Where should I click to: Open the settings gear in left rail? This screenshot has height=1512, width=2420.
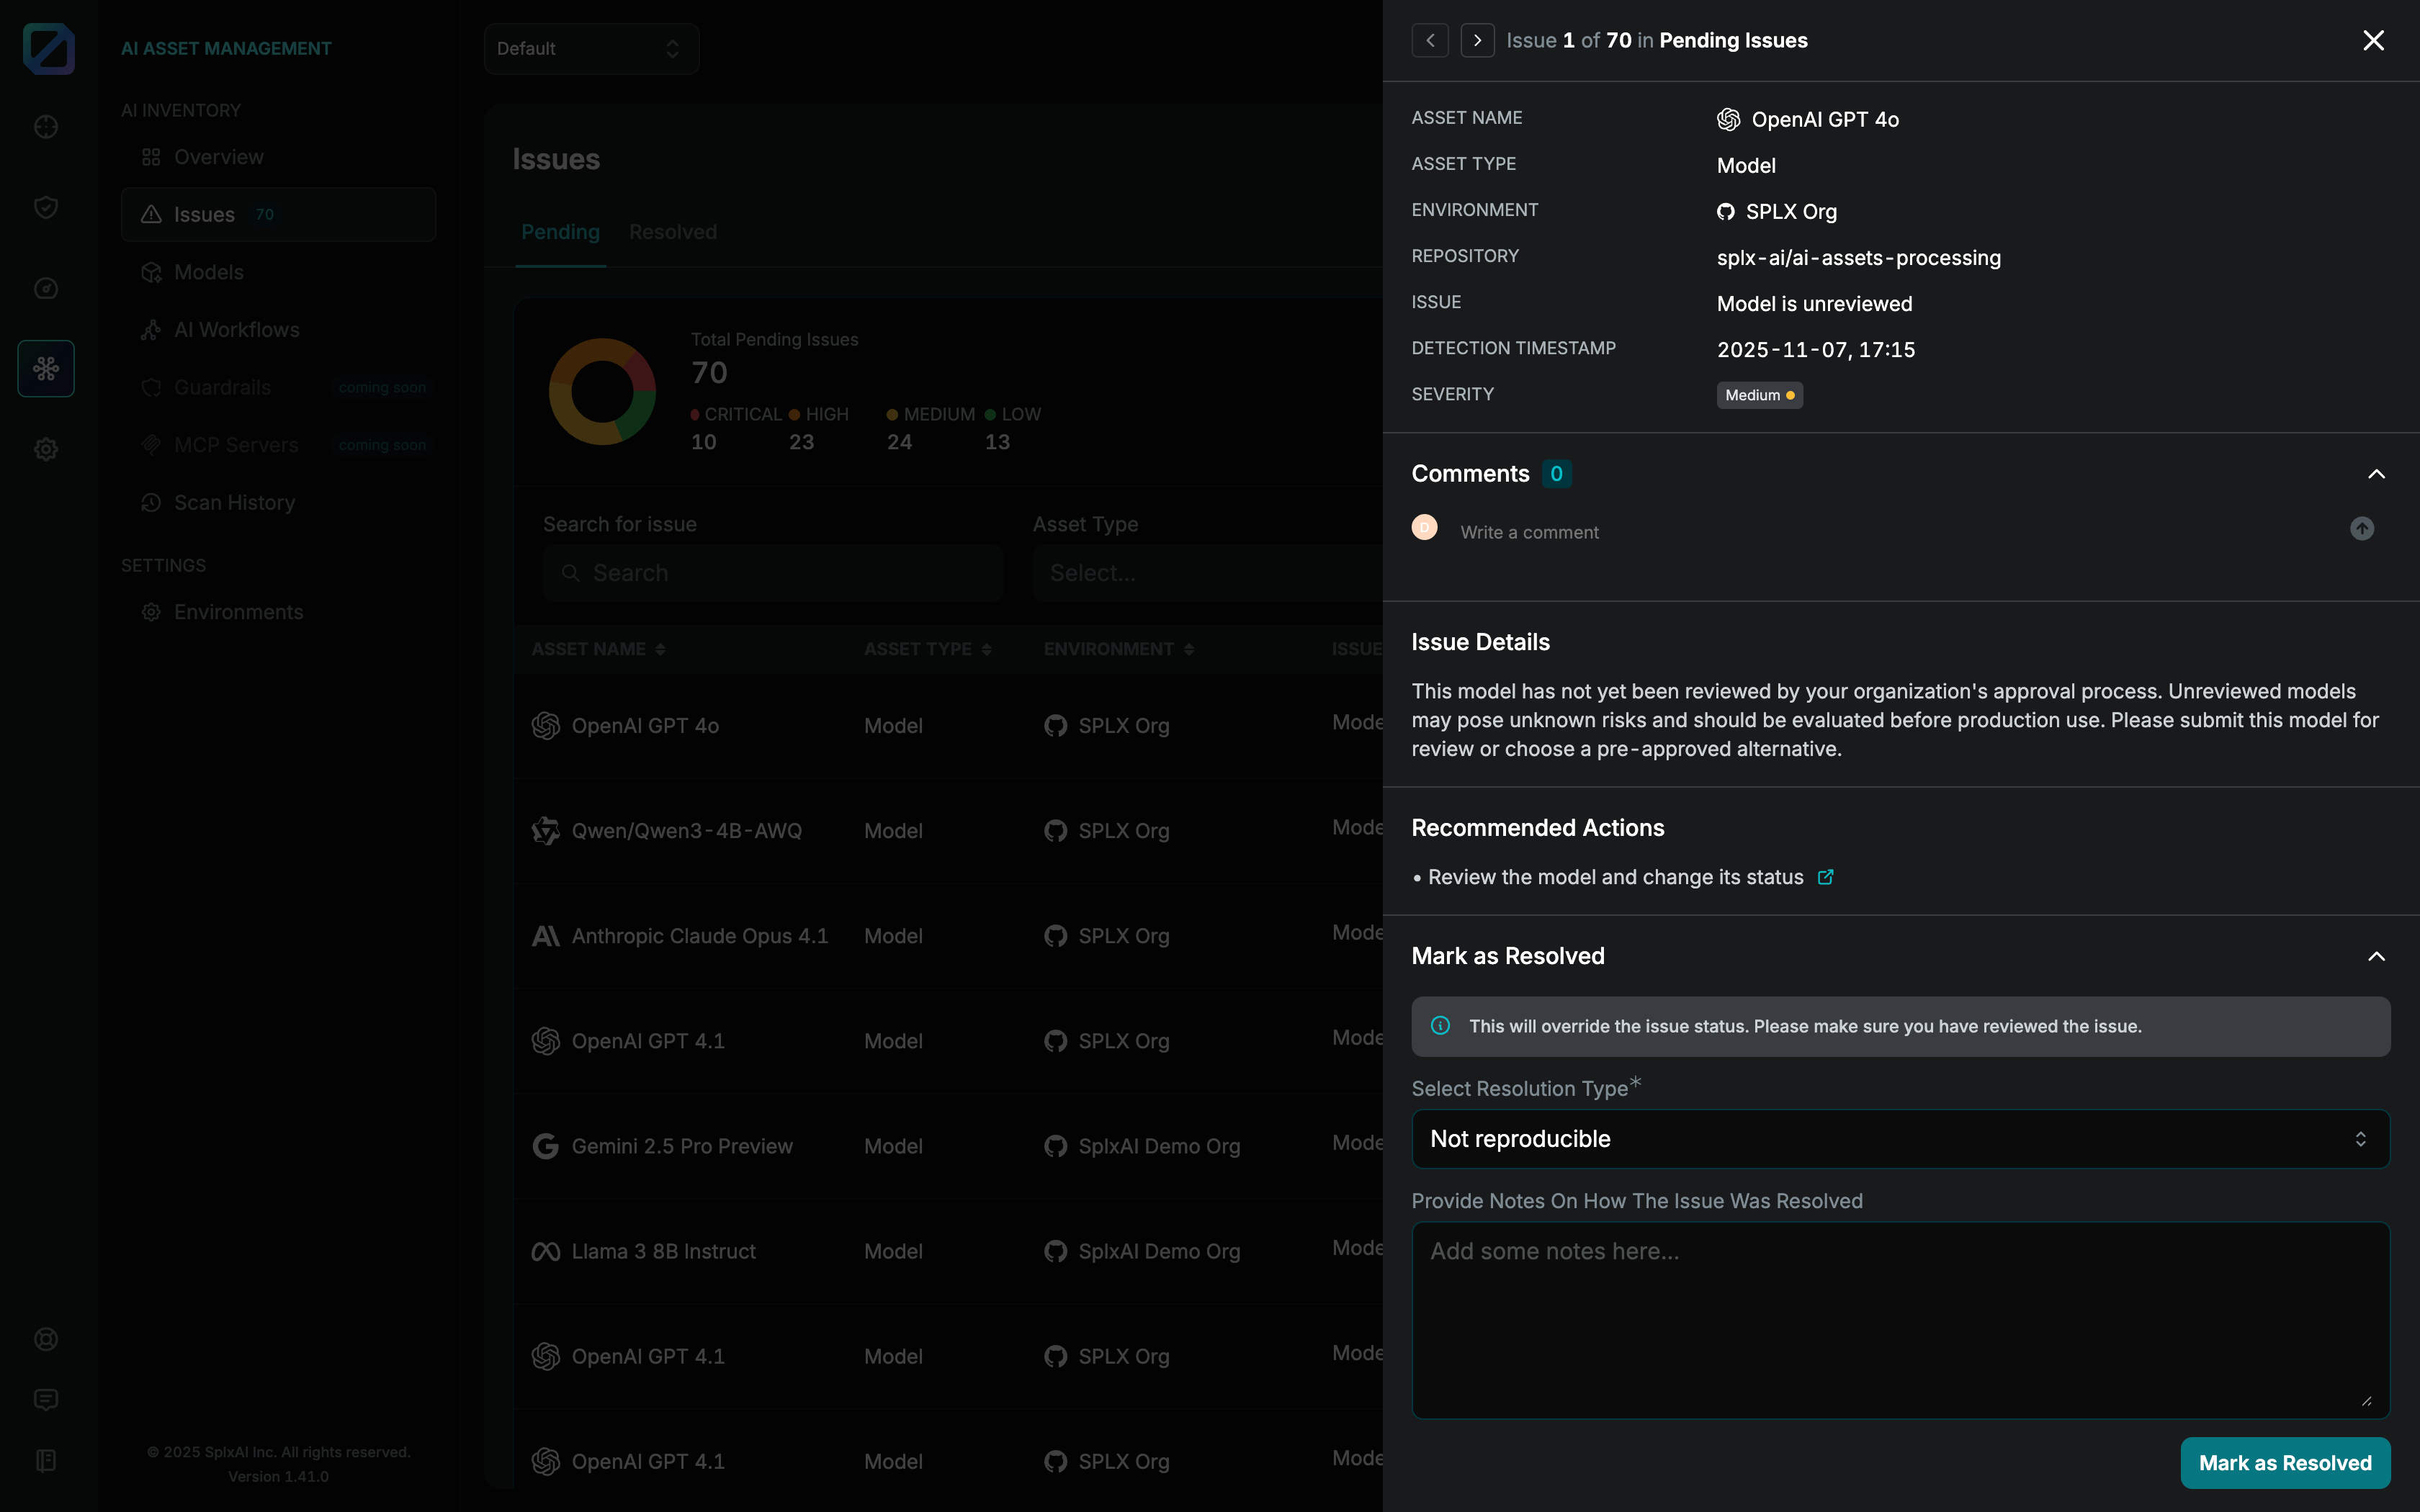[46, 449]
